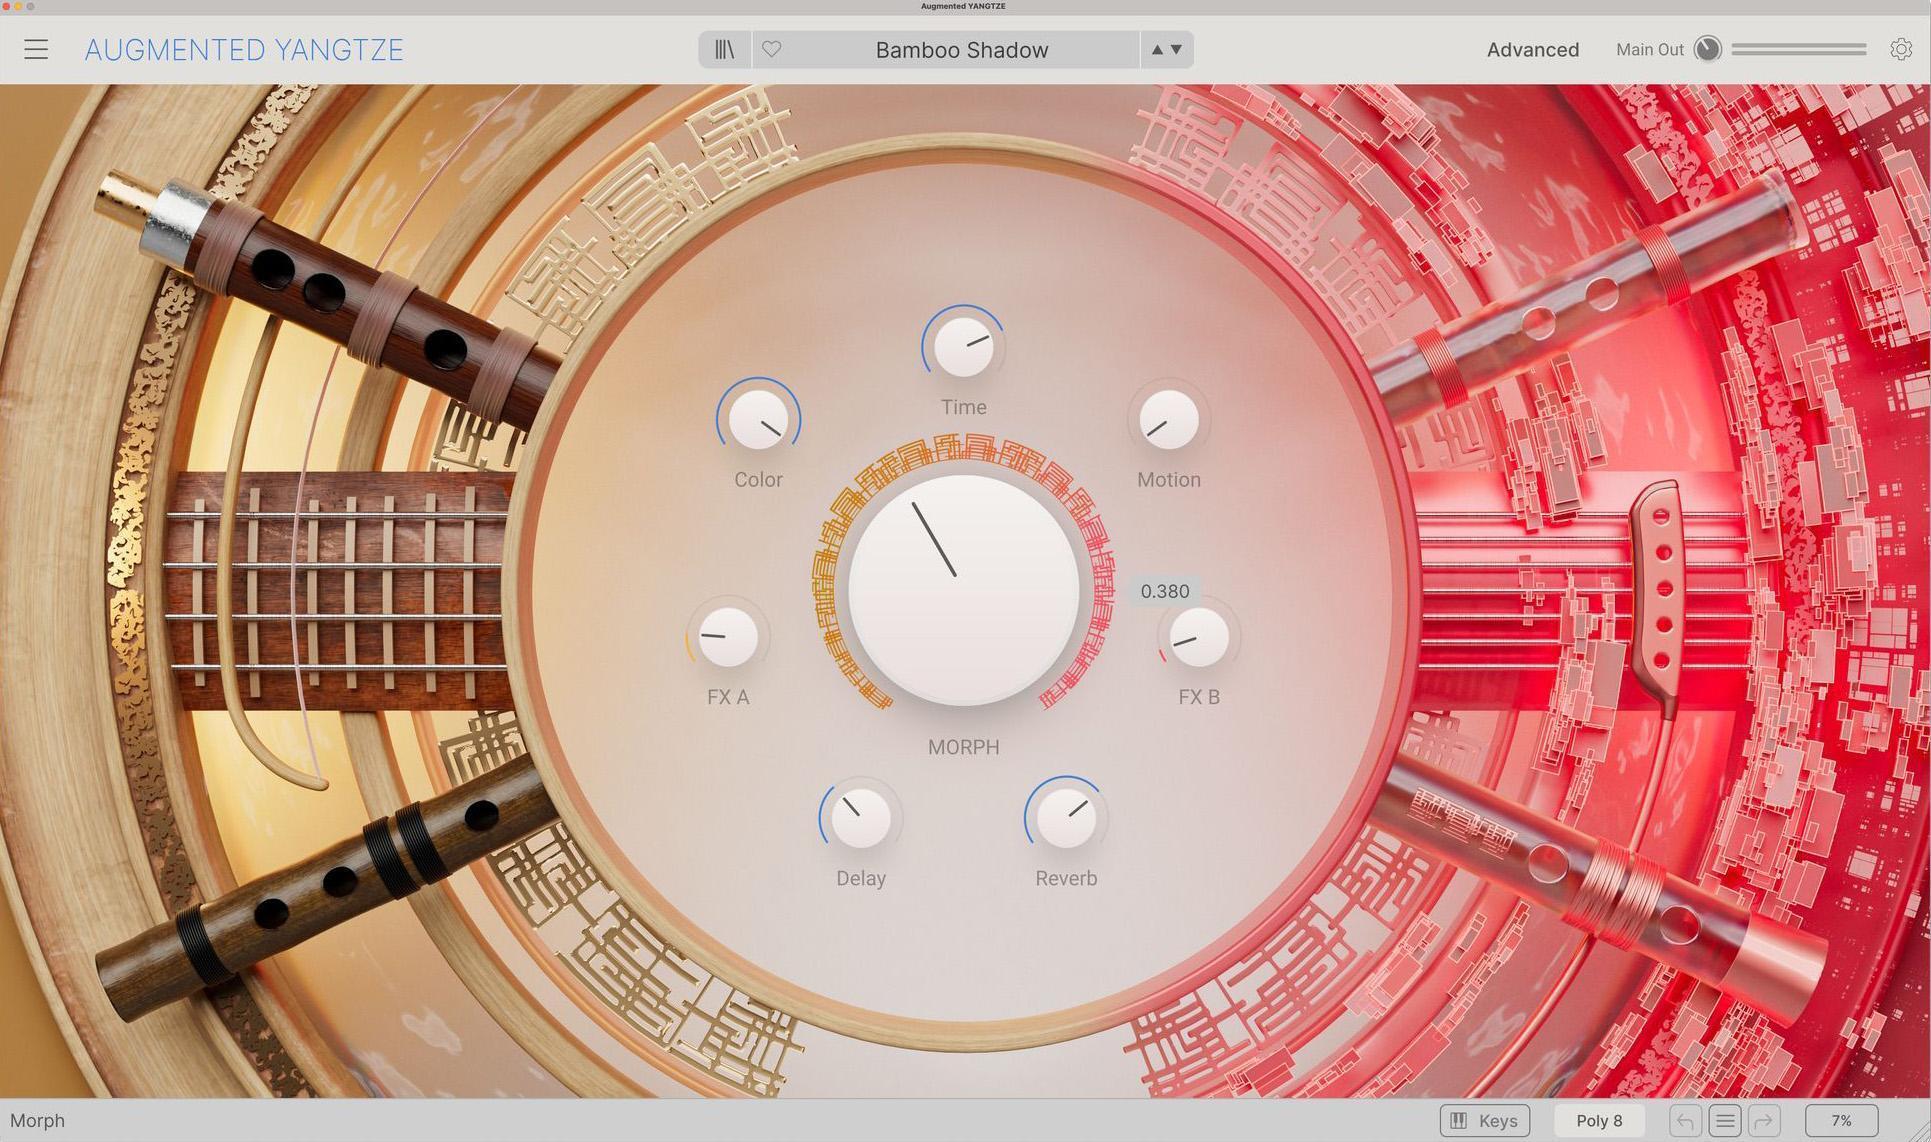
Task: Switch to the Advanced view
Action: click(x=1532, y=49)
